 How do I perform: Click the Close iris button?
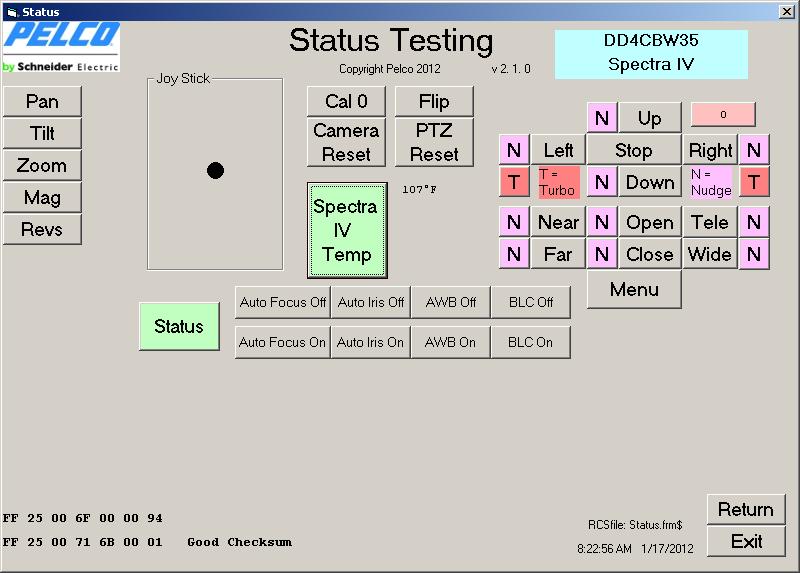650,254
